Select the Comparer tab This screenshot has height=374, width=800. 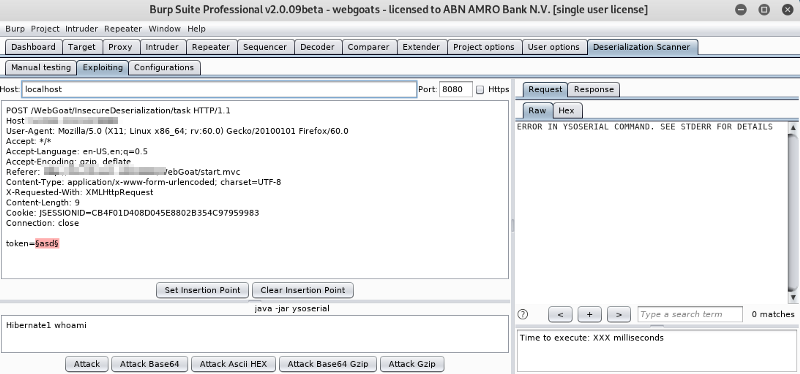click(368, 47)
